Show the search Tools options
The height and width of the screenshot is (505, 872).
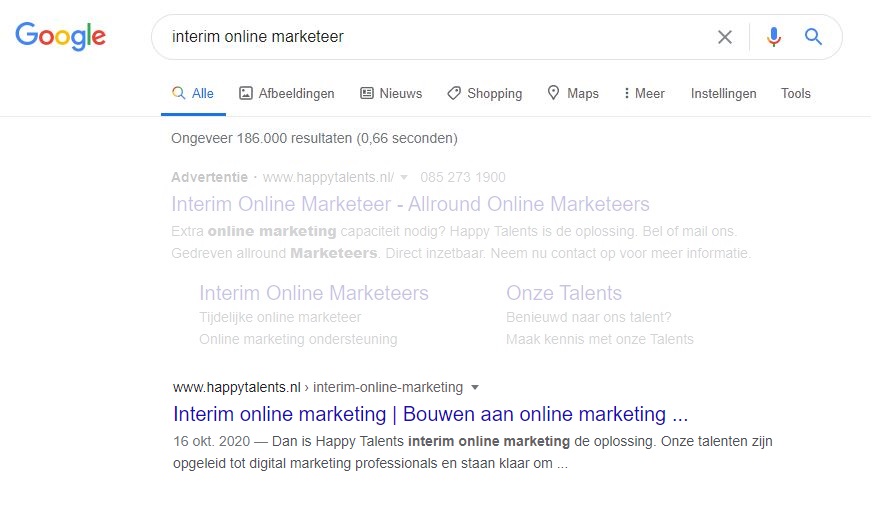click(x=796, y=93)
